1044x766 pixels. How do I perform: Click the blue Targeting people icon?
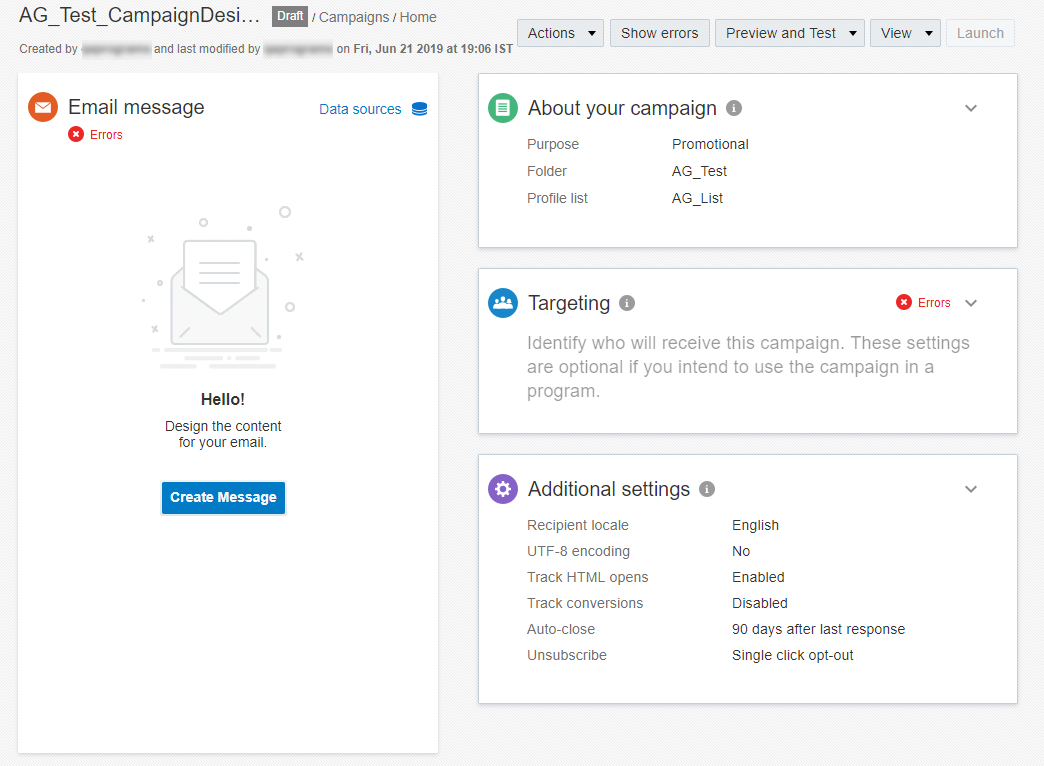pos(503,303)
